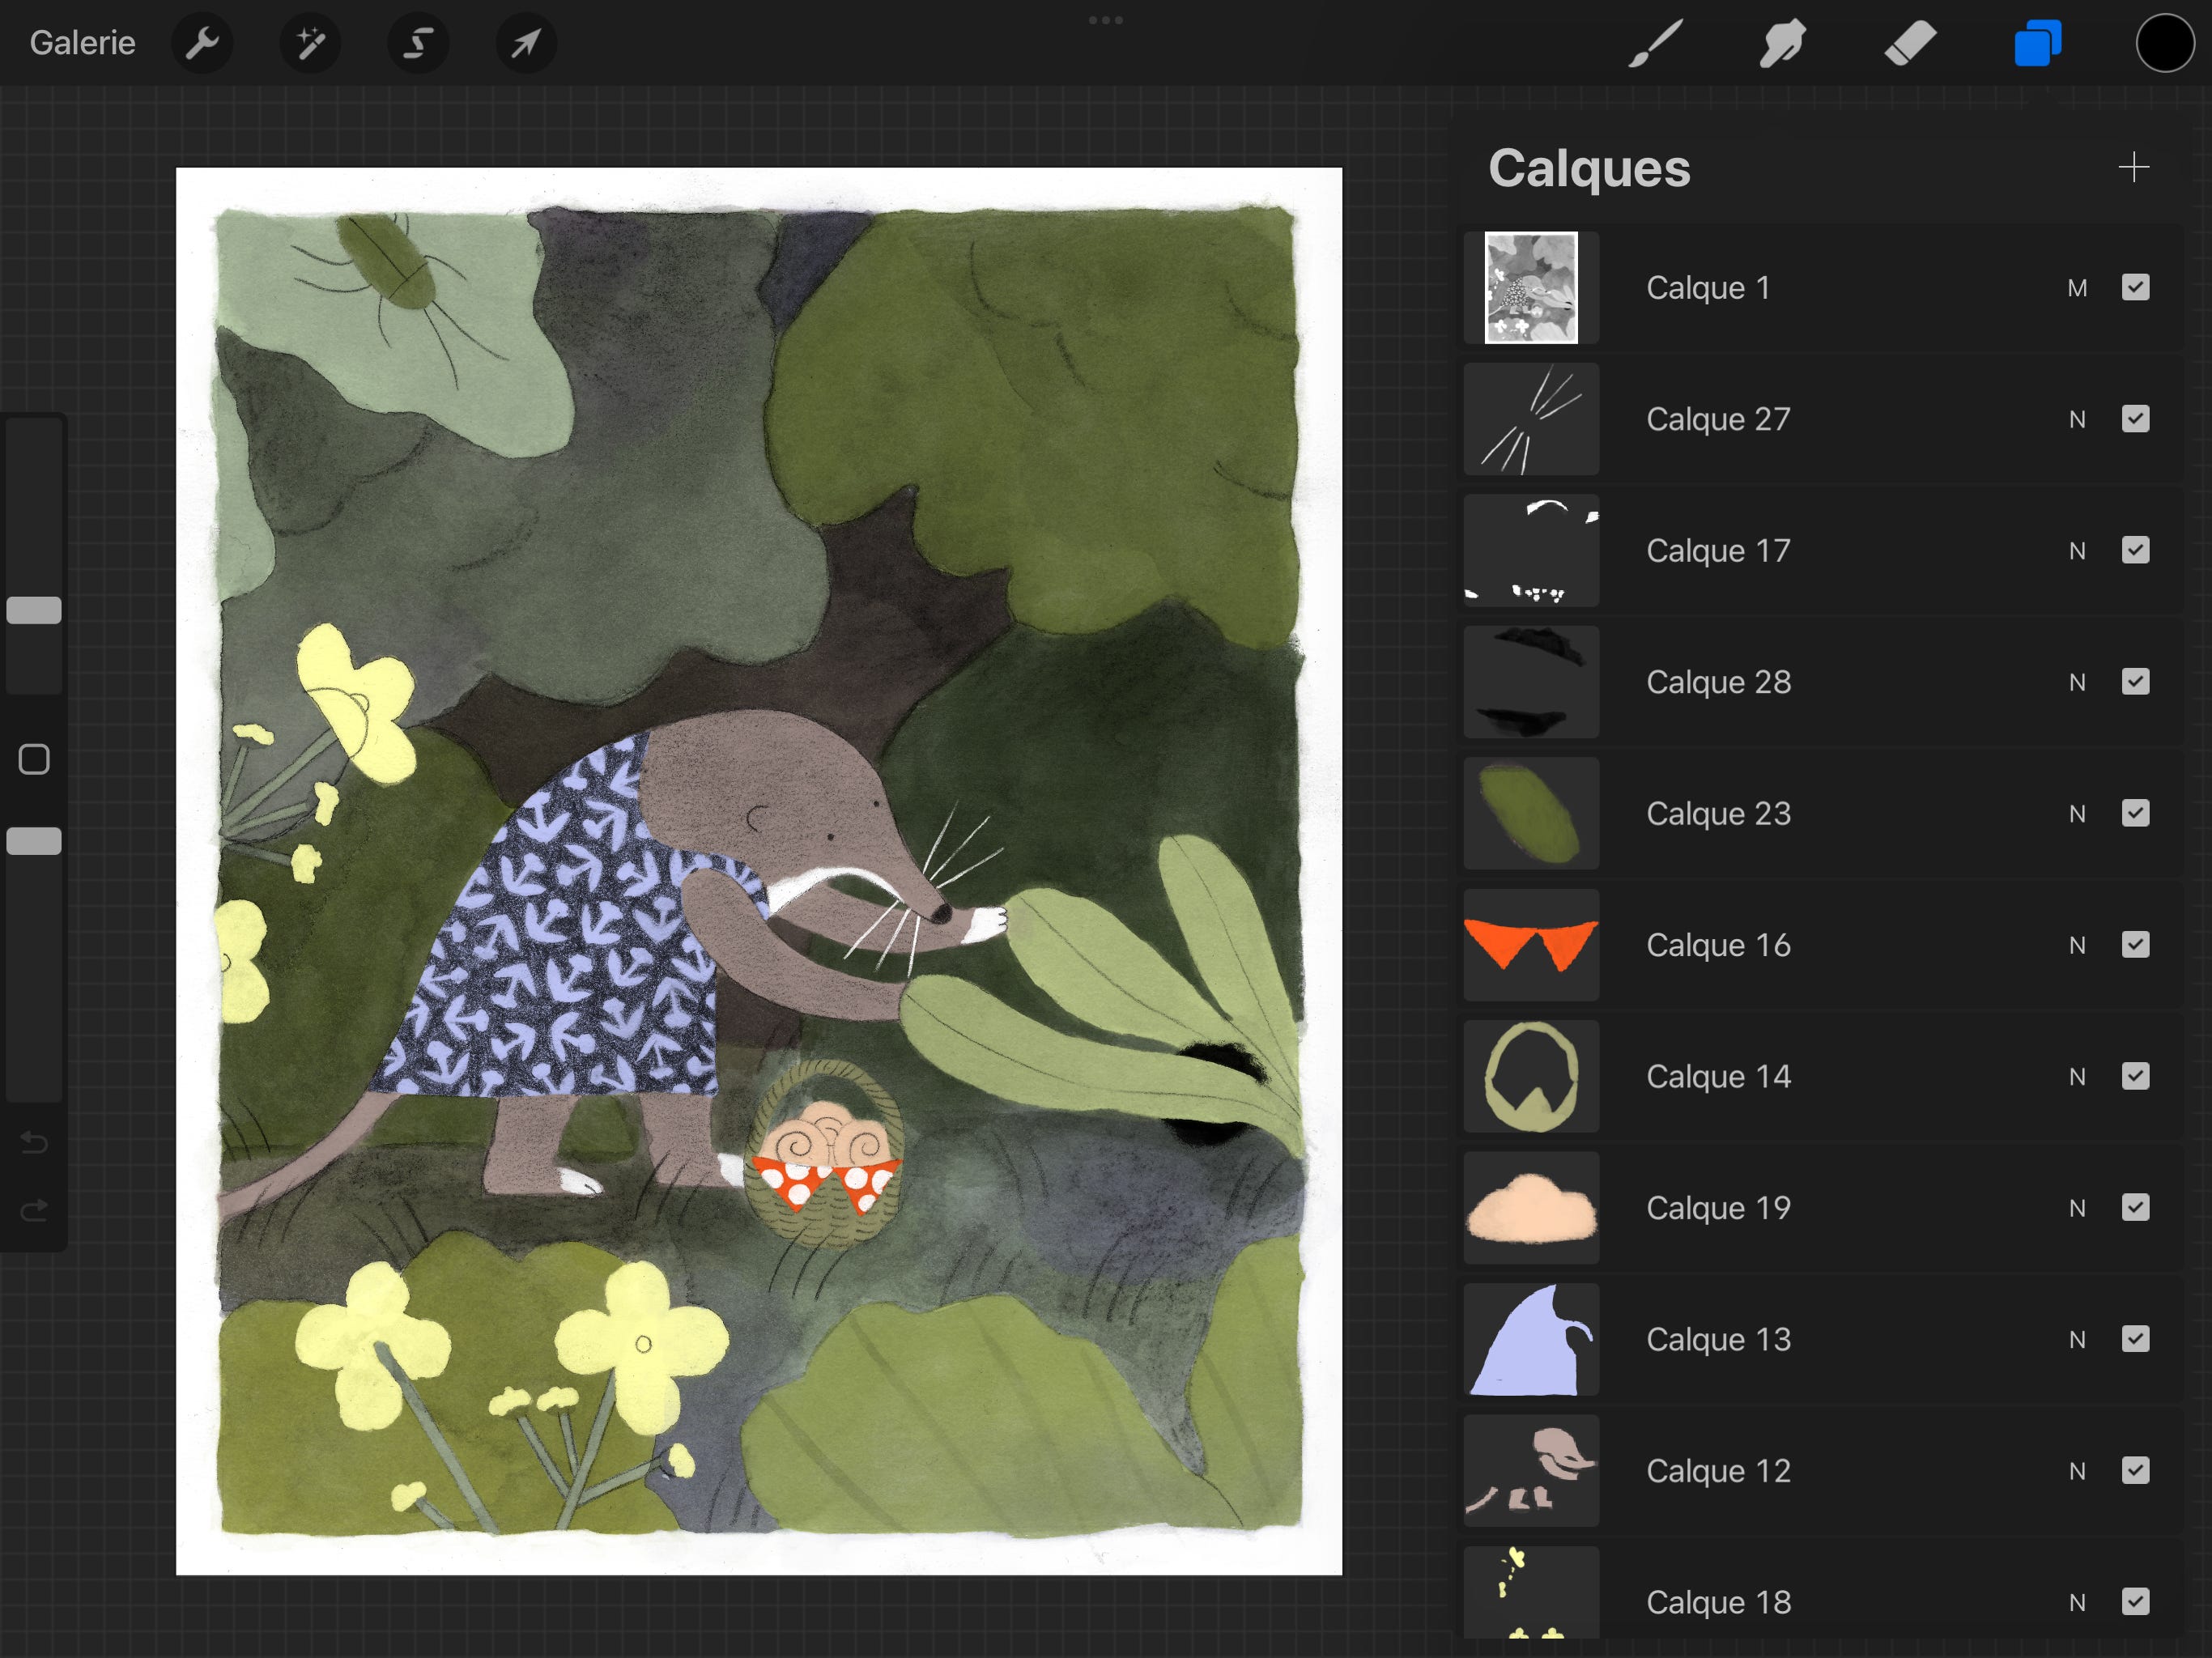The width and height of the screenshot is (2212, 1658).
Task: Uncheck visibility of Calque 16
Action: [2135, 945]
